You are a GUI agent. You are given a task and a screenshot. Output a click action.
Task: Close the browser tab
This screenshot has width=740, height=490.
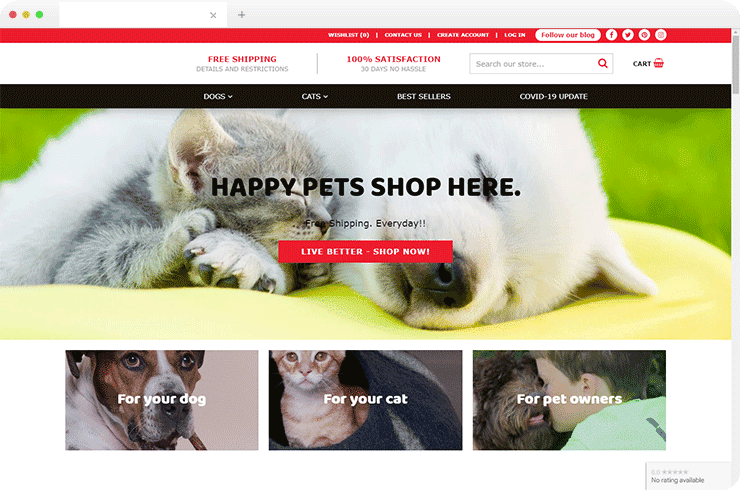(213, 15)
